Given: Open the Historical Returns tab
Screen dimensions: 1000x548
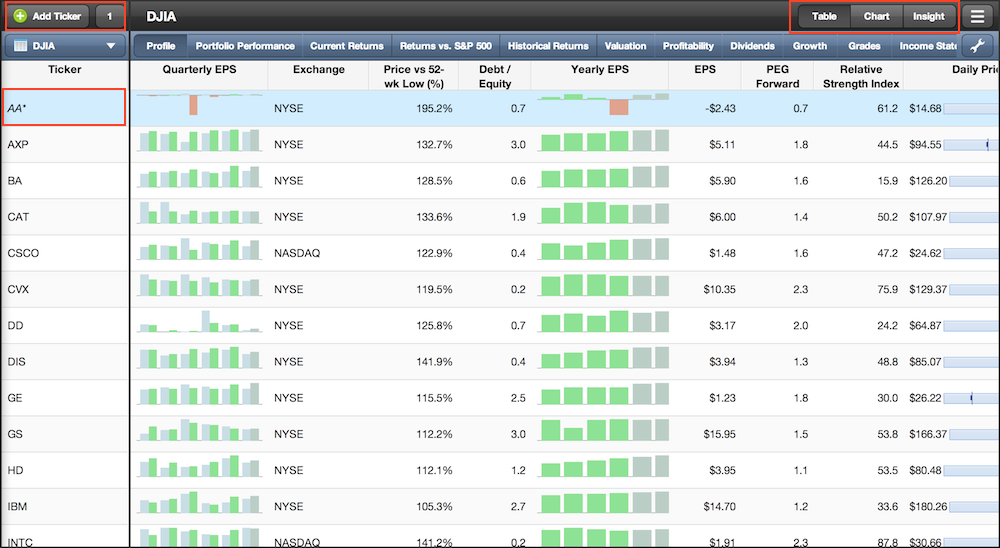Looking at the screenshot, I should [x=548, y=46].
